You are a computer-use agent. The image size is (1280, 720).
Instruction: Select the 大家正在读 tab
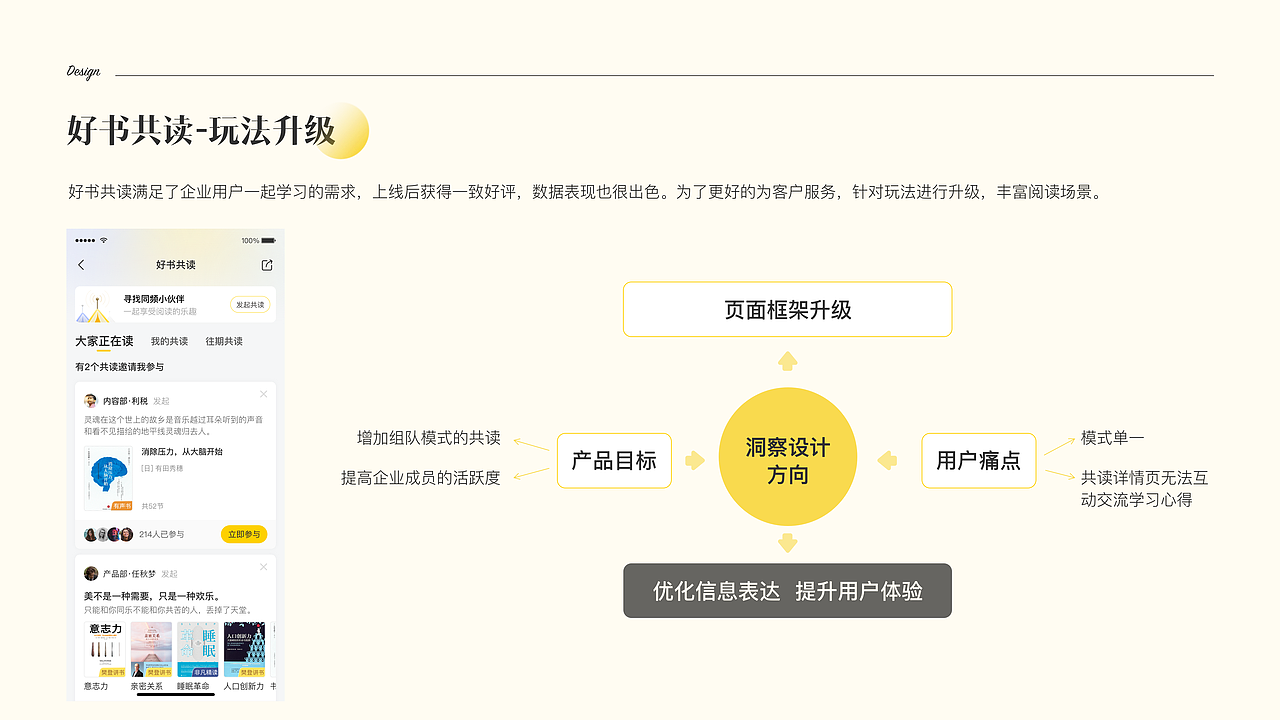(104, 341)
